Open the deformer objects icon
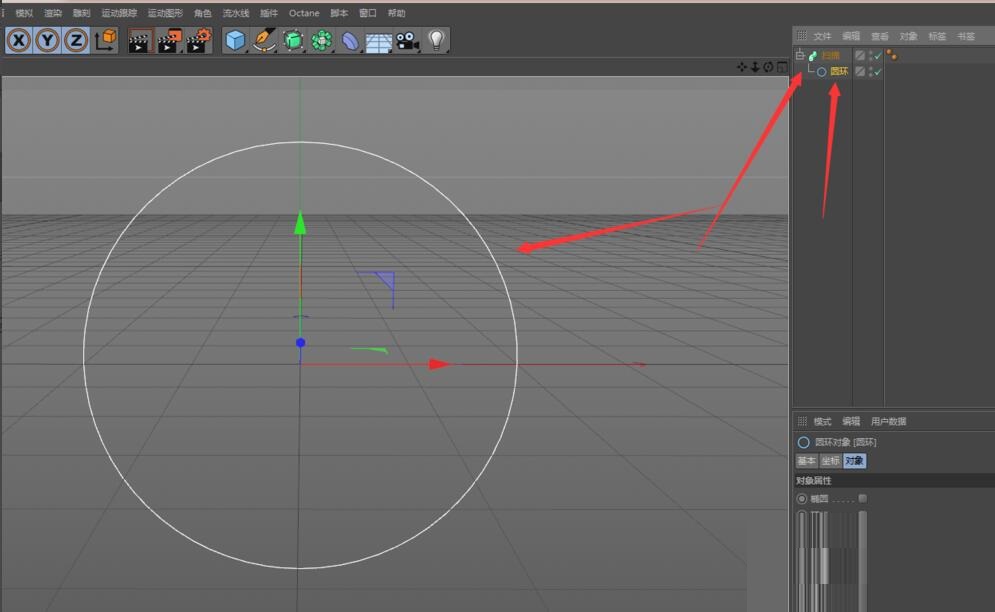 [347, 40]
